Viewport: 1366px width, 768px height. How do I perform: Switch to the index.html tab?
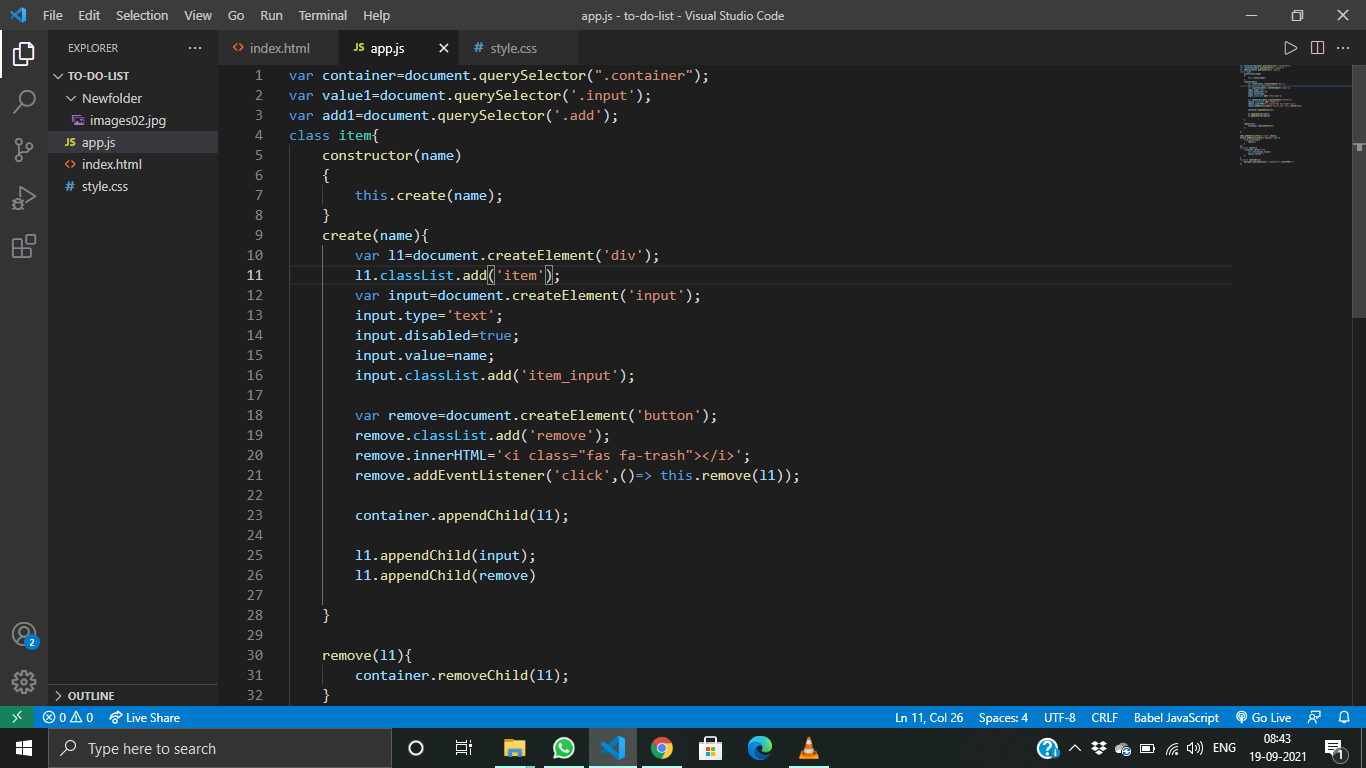(x=279, y=48)
